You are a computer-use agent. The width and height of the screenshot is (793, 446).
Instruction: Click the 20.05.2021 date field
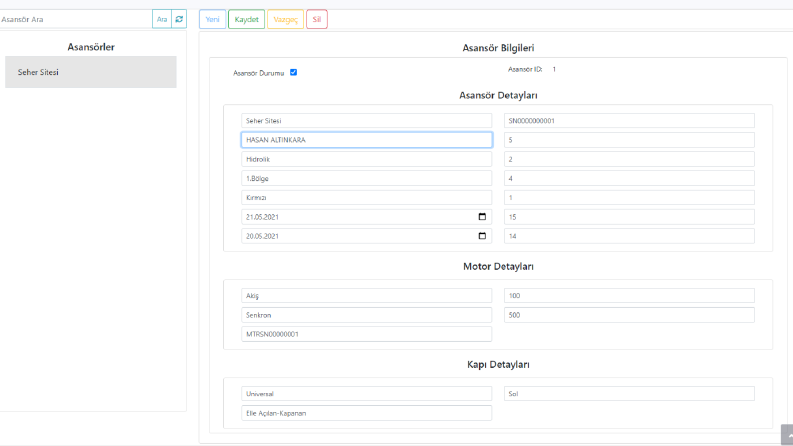[x=366, y=236]
